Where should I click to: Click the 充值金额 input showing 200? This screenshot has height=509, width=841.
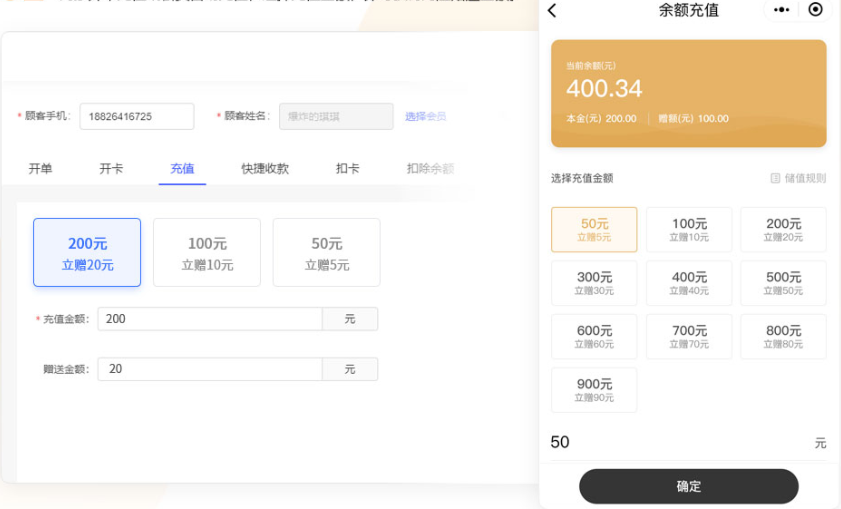click(210, 319)
